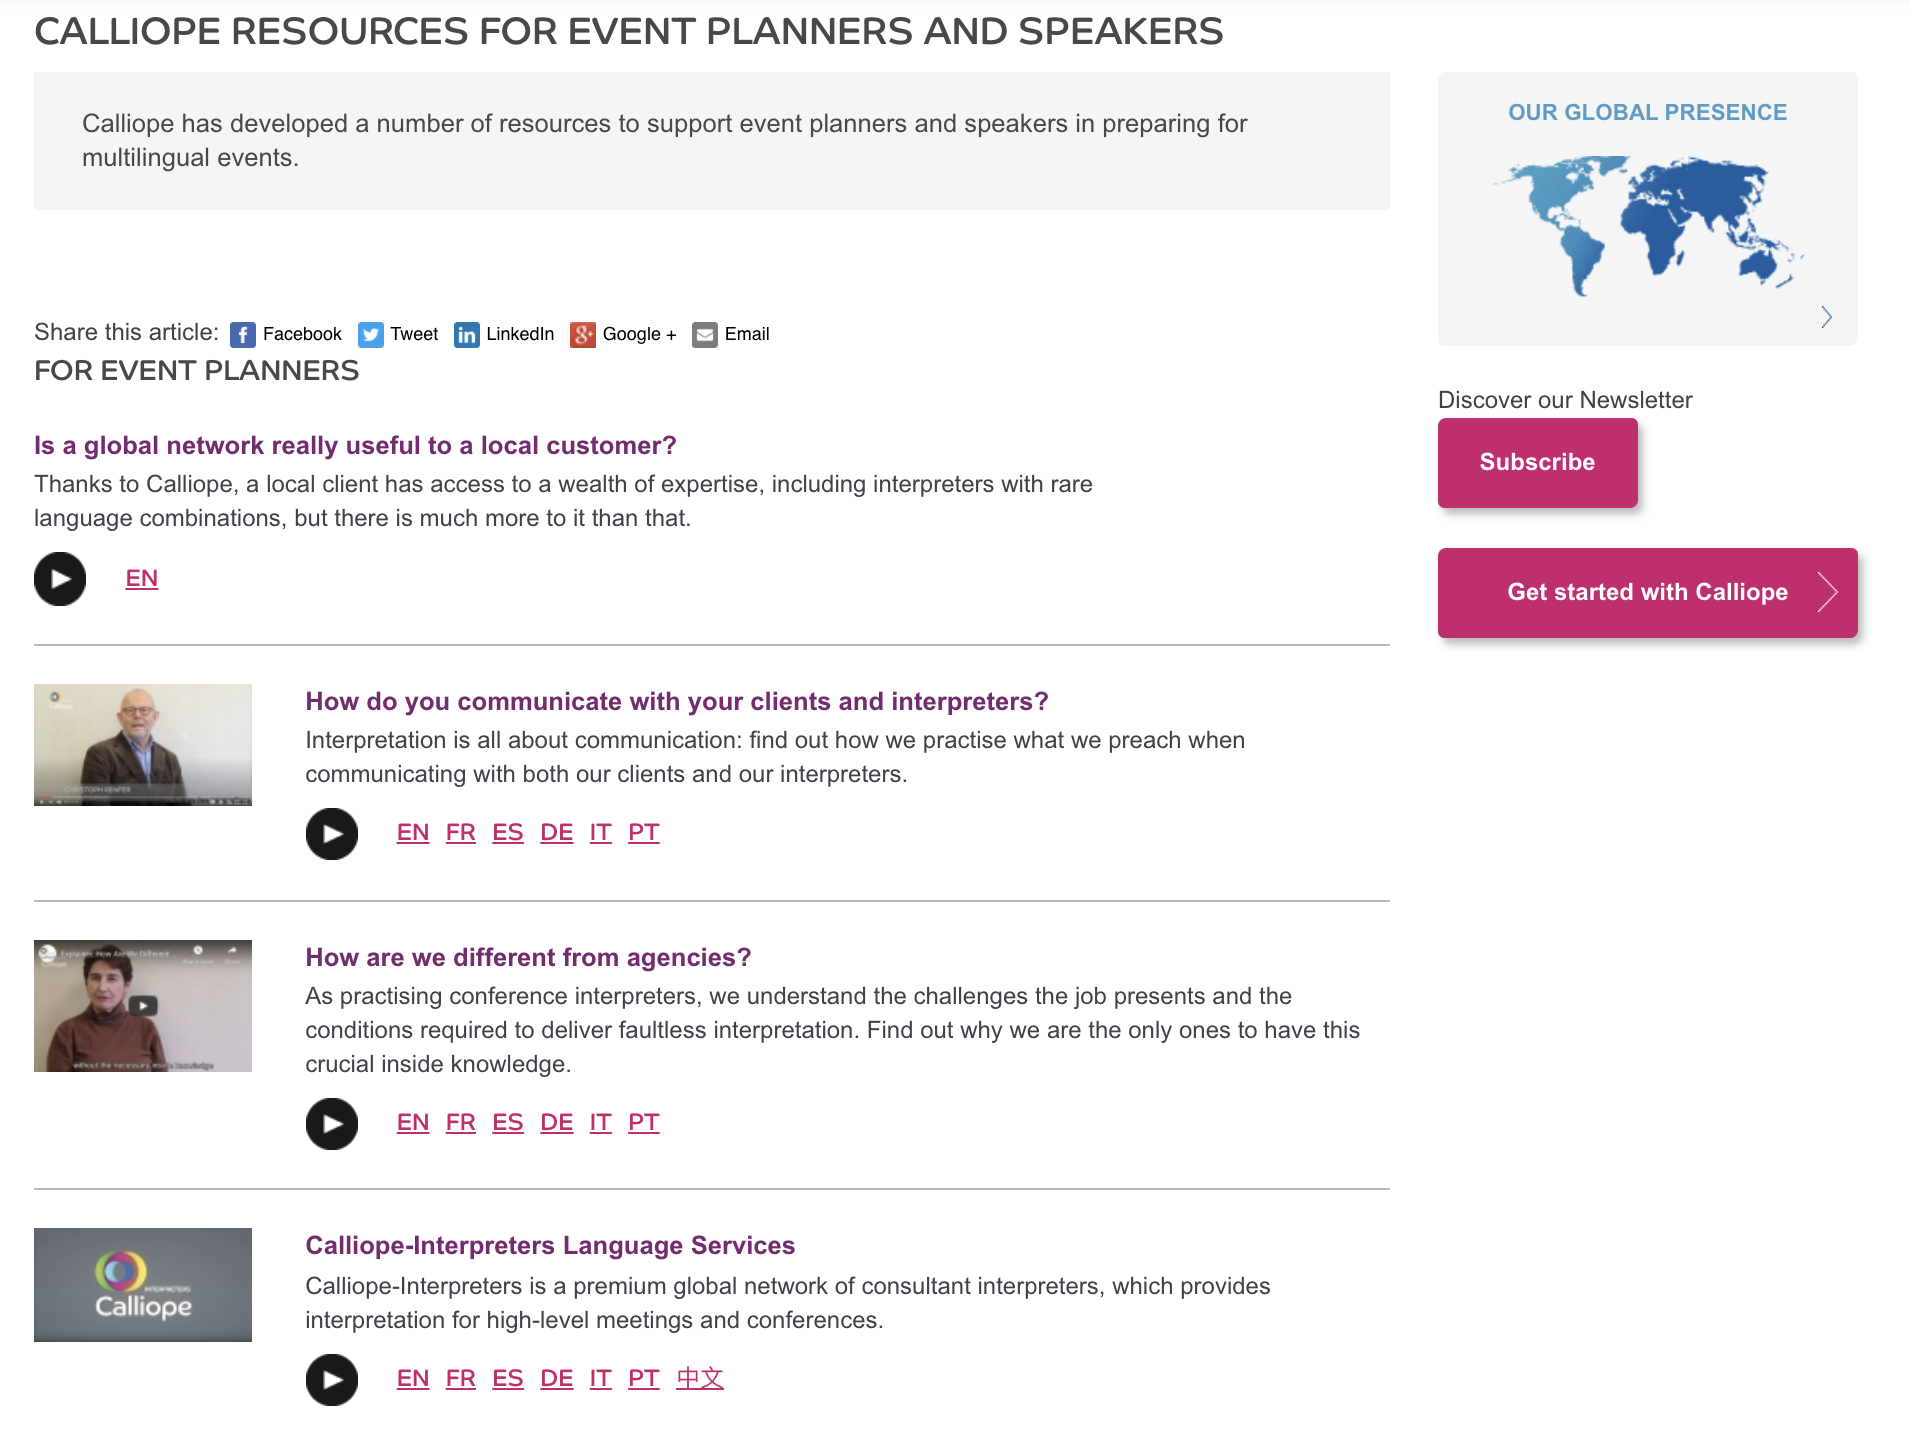Play the communicate with clients video
The height and width of the screenshot is (1444, 1910).
332,834
